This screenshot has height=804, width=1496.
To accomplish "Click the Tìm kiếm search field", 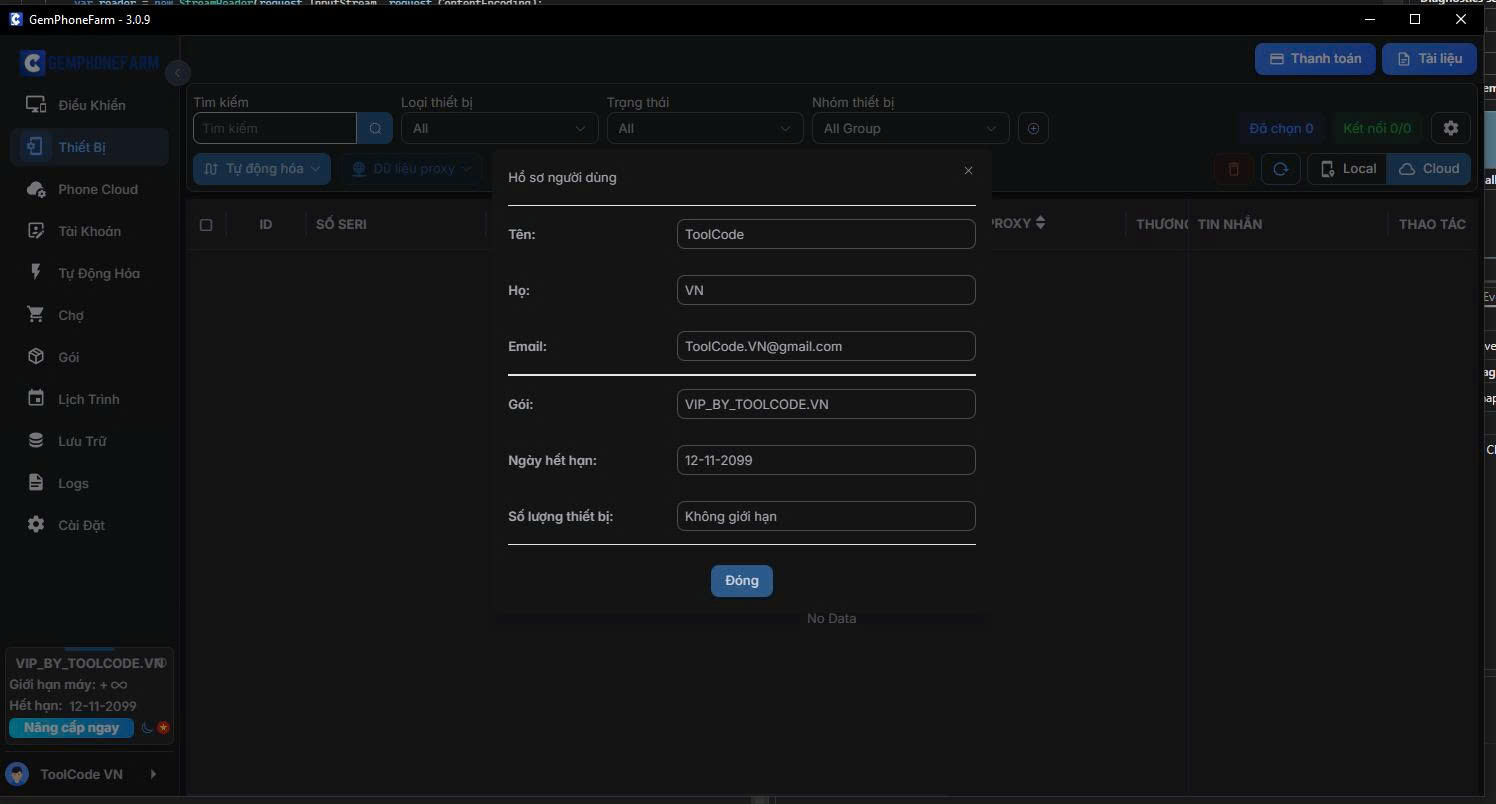I will [x=275, y=128].
